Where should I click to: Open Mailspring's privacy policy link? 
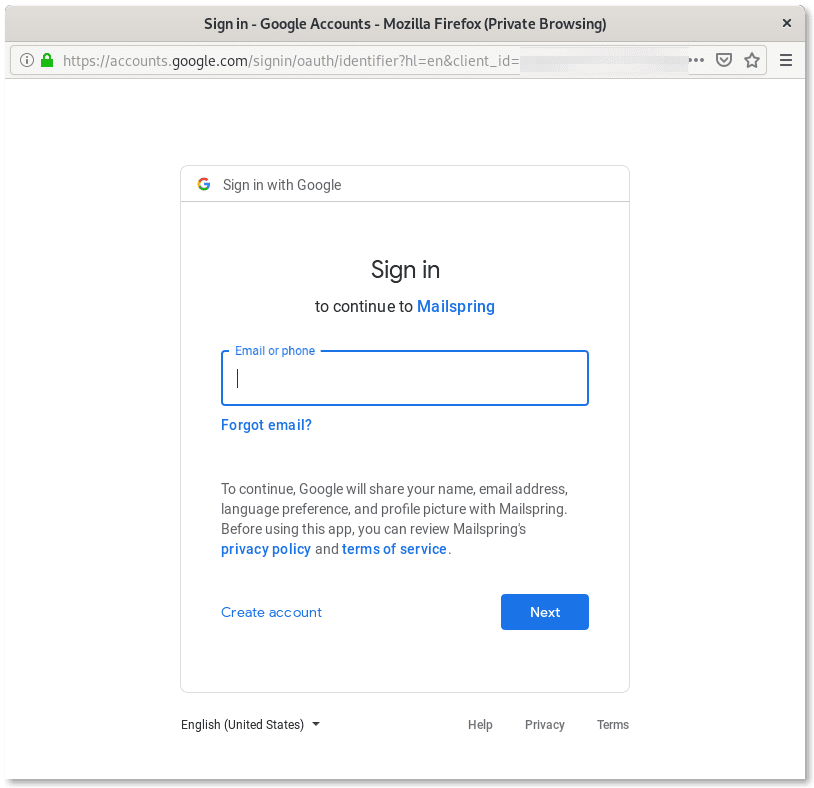pos(266,549)
